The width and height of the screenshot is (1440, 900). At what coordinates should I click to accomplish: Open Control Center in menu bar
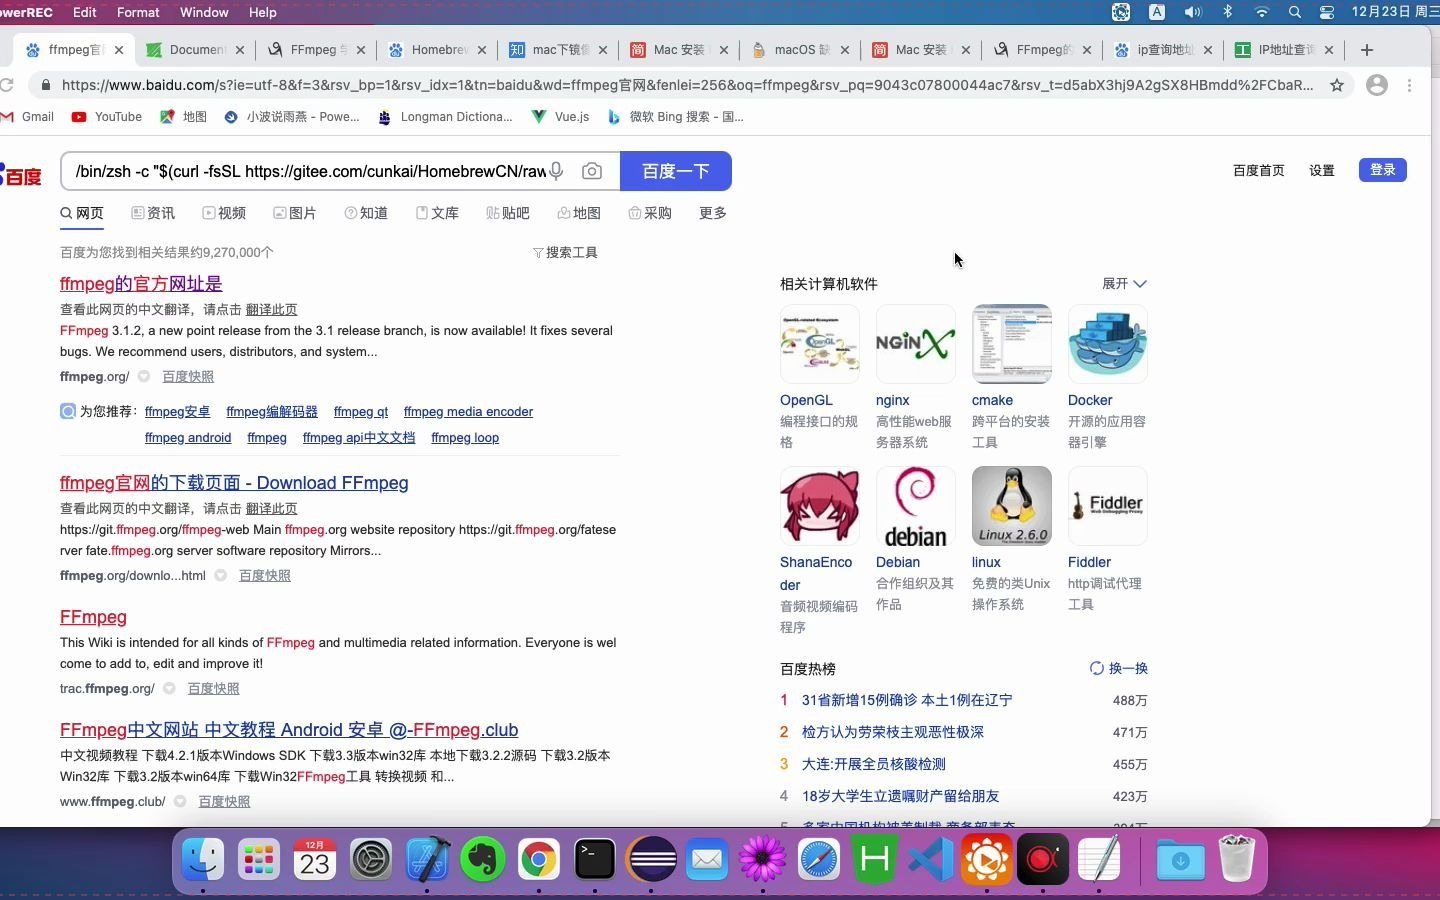click(1327, 12)
